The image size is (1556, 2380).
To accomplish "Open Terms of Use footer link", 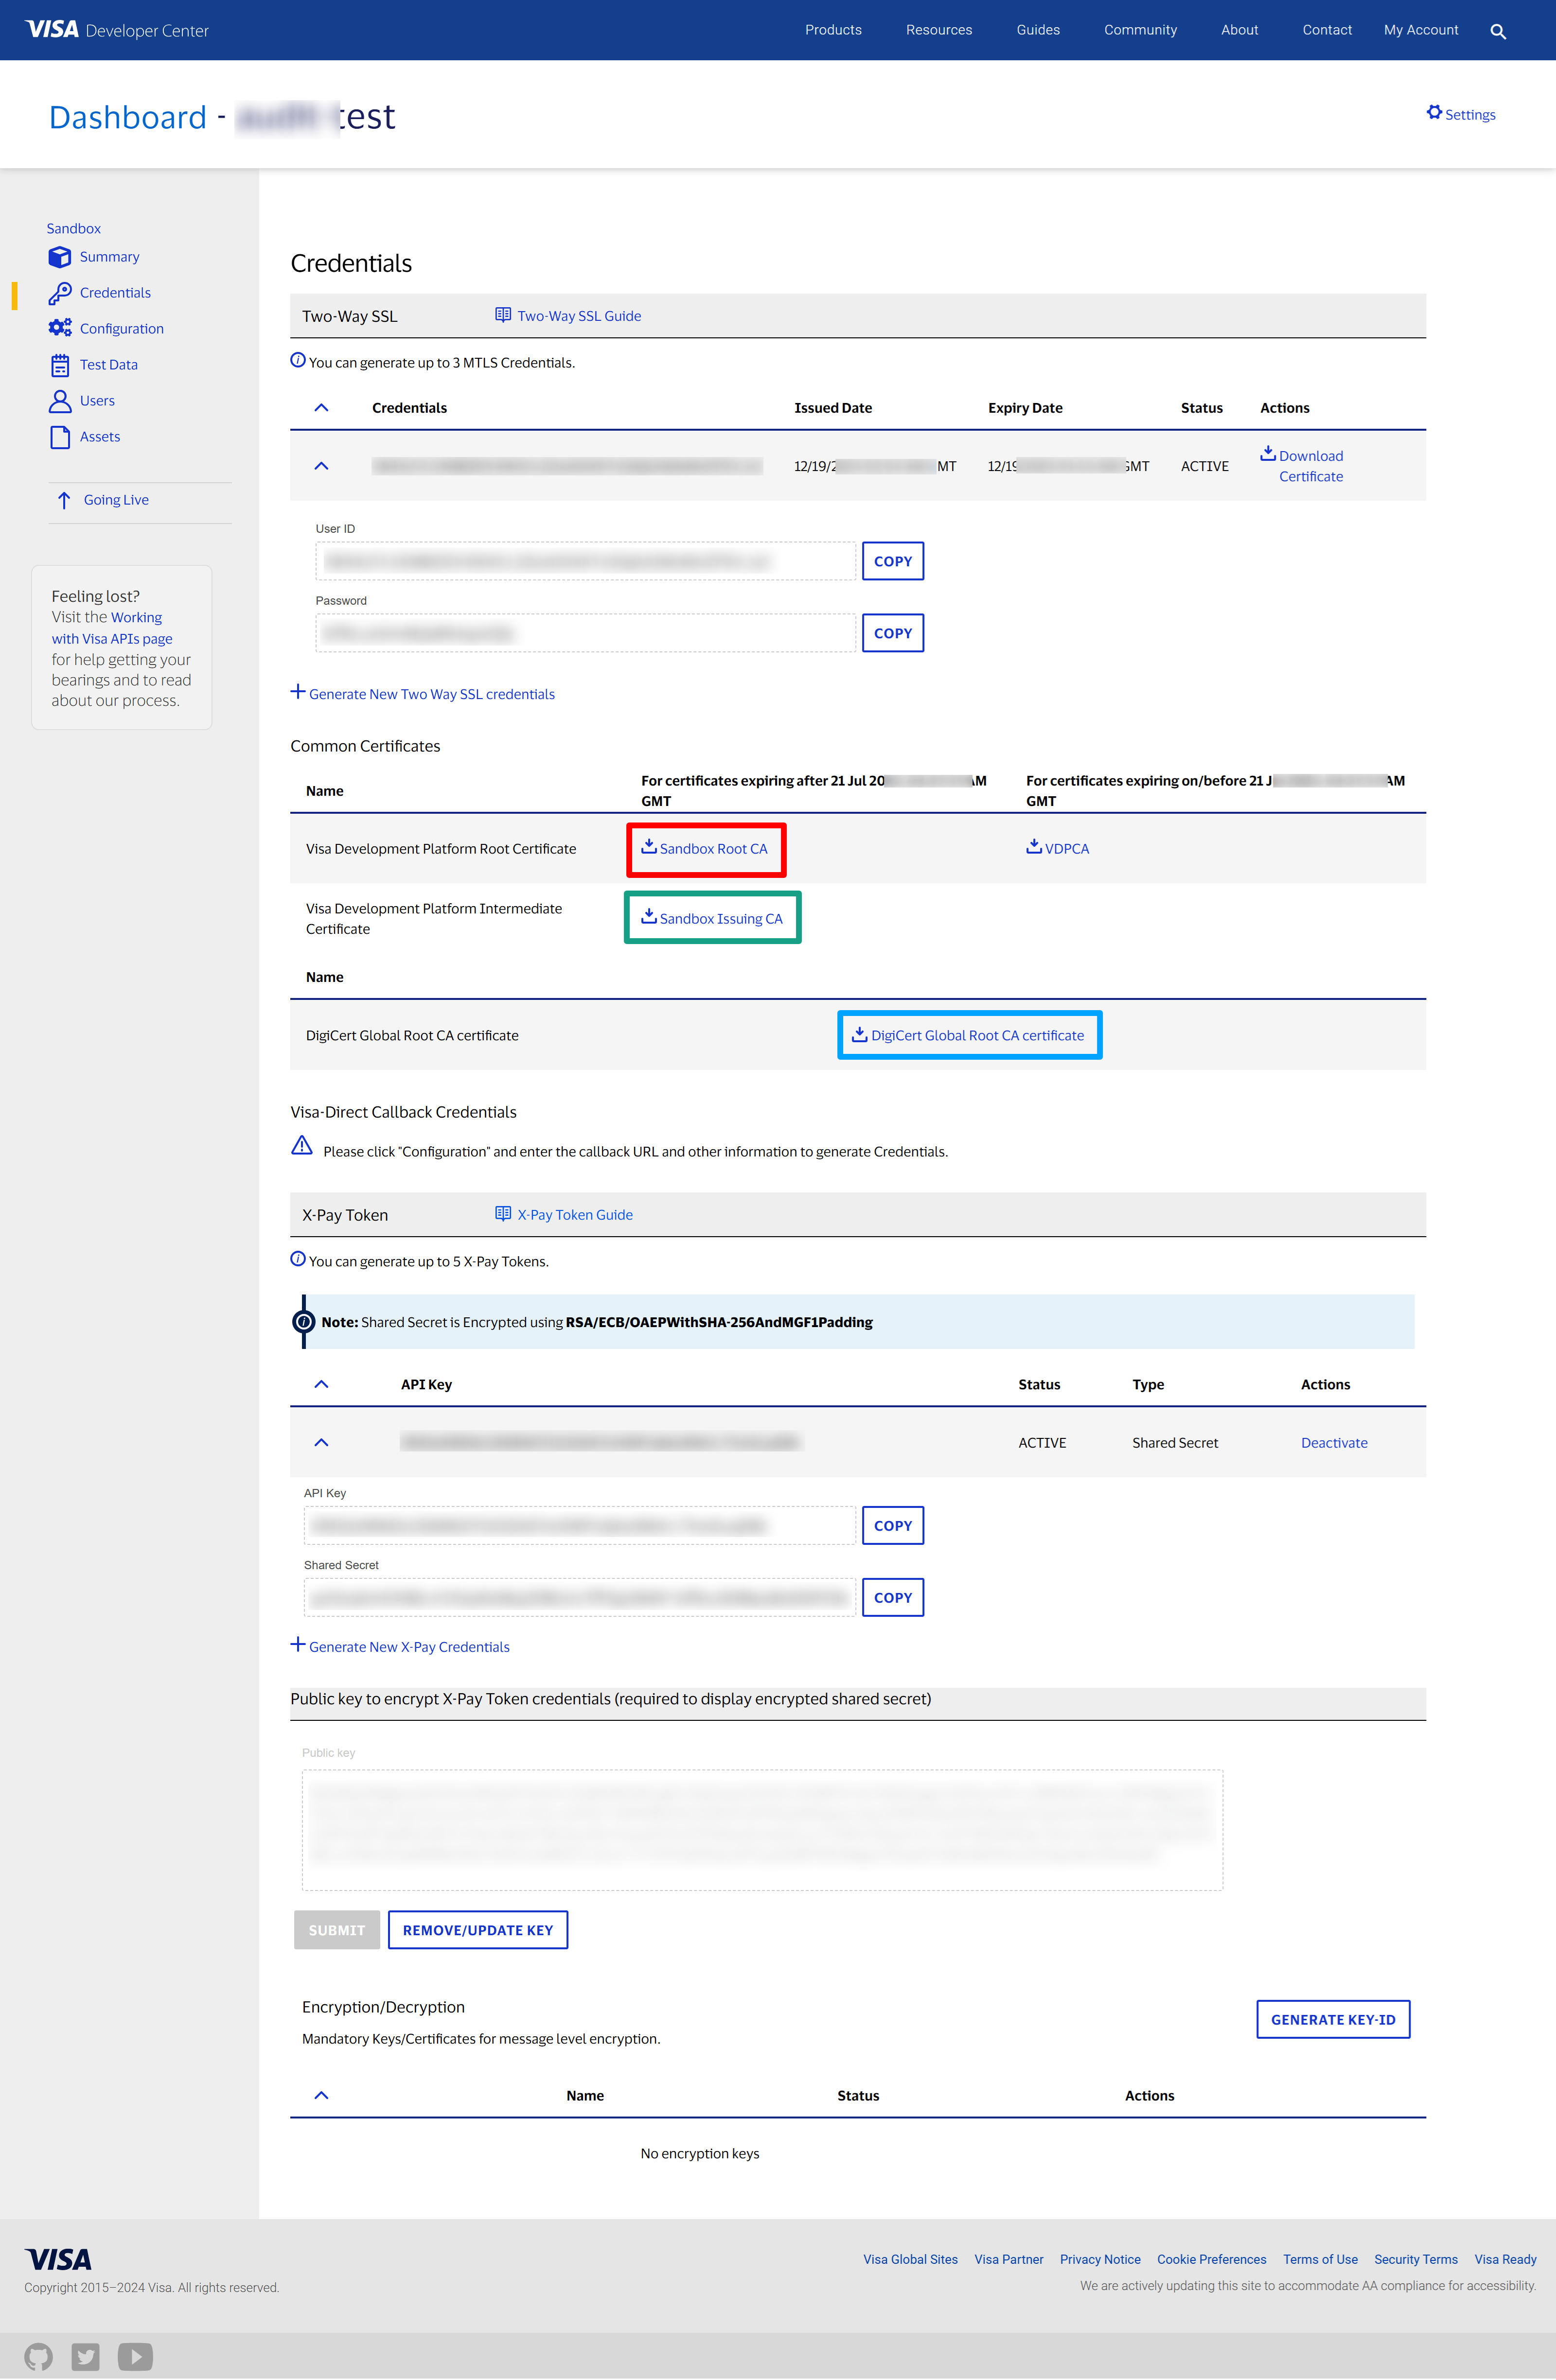I will tap(1320, 2260).
